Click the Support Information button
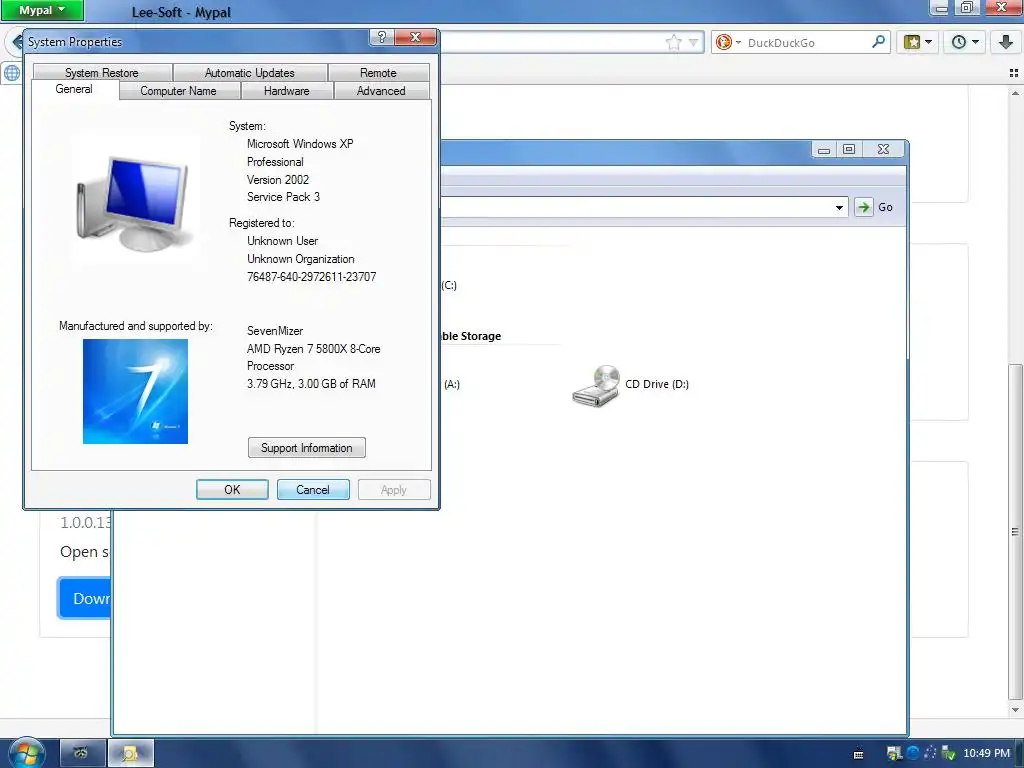The width and height of the screenshot is (1024, 768). click(x=306, y=448)
